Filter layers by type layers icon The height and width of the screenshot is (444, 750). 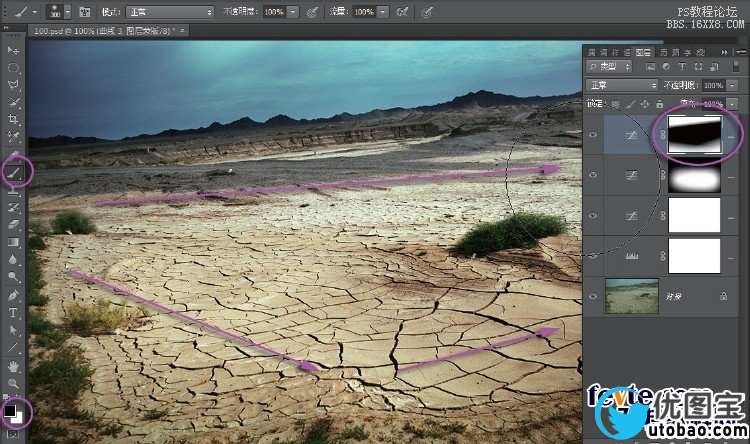[x=682, y=67]
